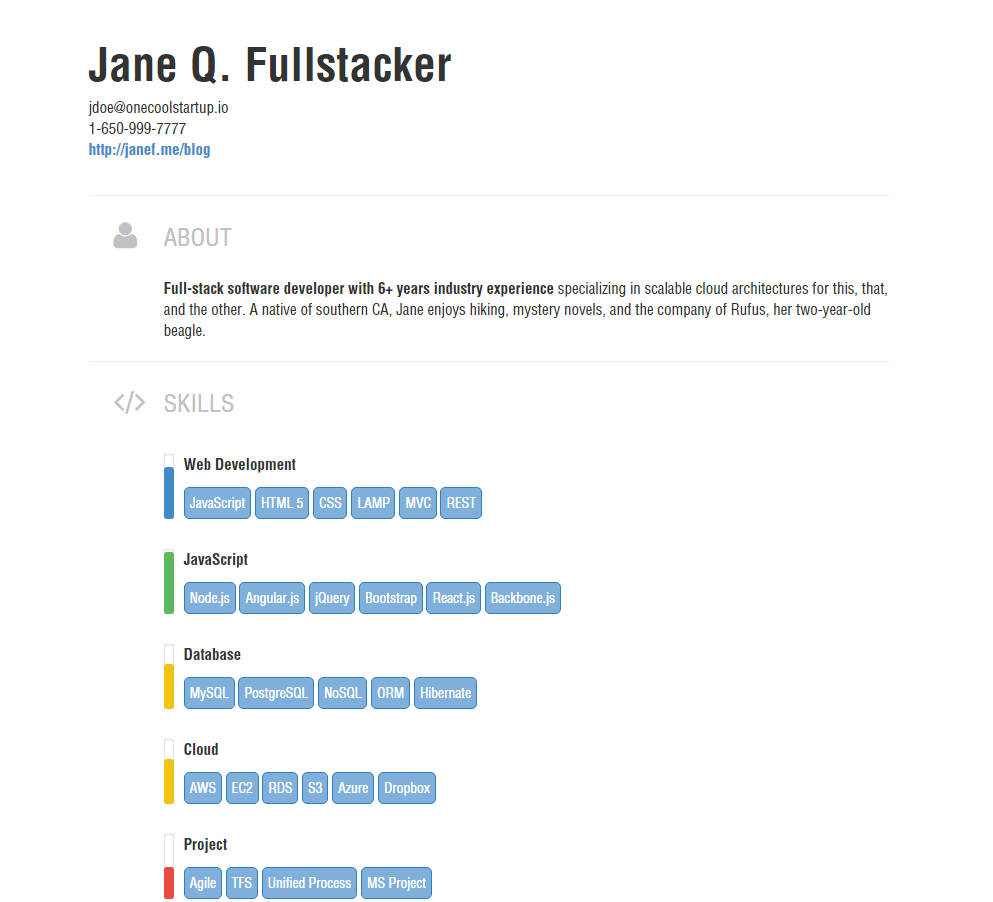Viewport: 993px width, 902px height.
Task: Click the green JavaScript skill level bar
Action: pos(169,583)
